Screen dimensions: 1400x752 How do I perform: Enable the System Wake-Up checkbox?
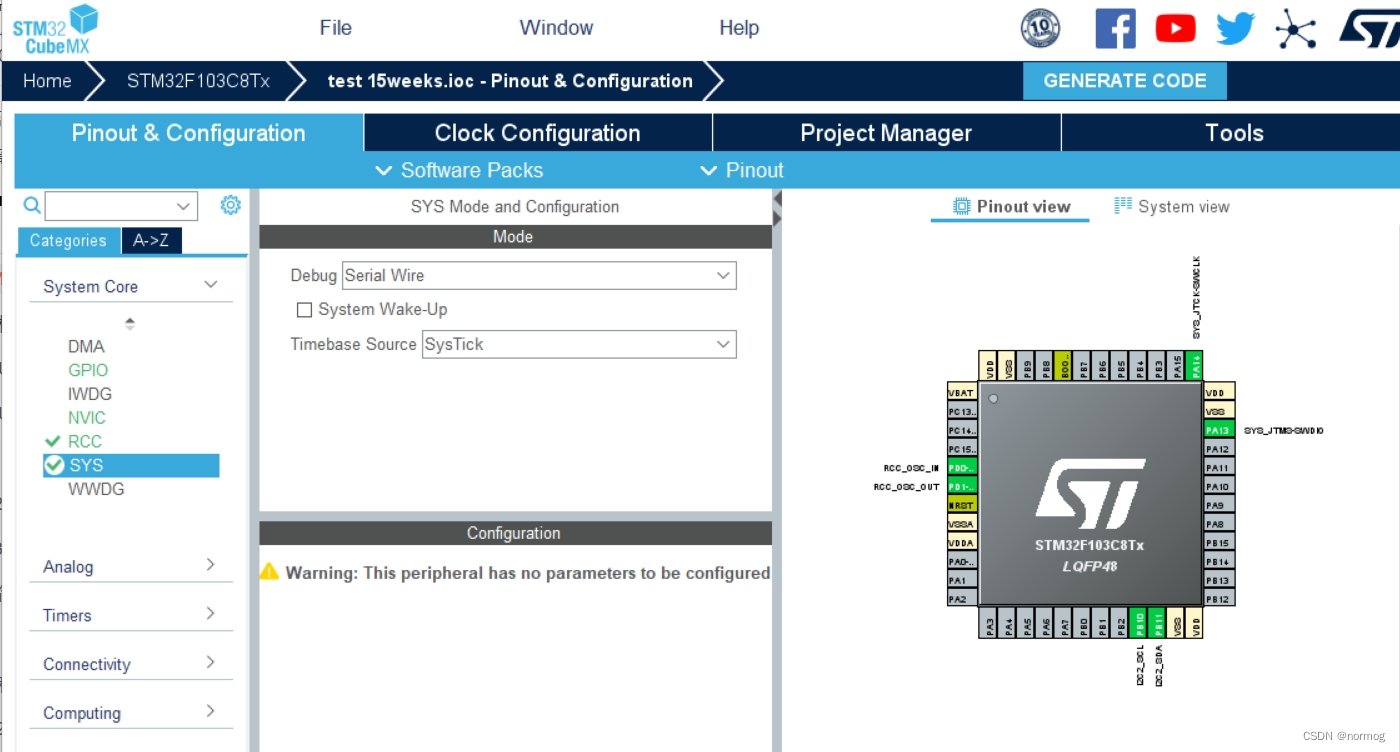(305, 310)
